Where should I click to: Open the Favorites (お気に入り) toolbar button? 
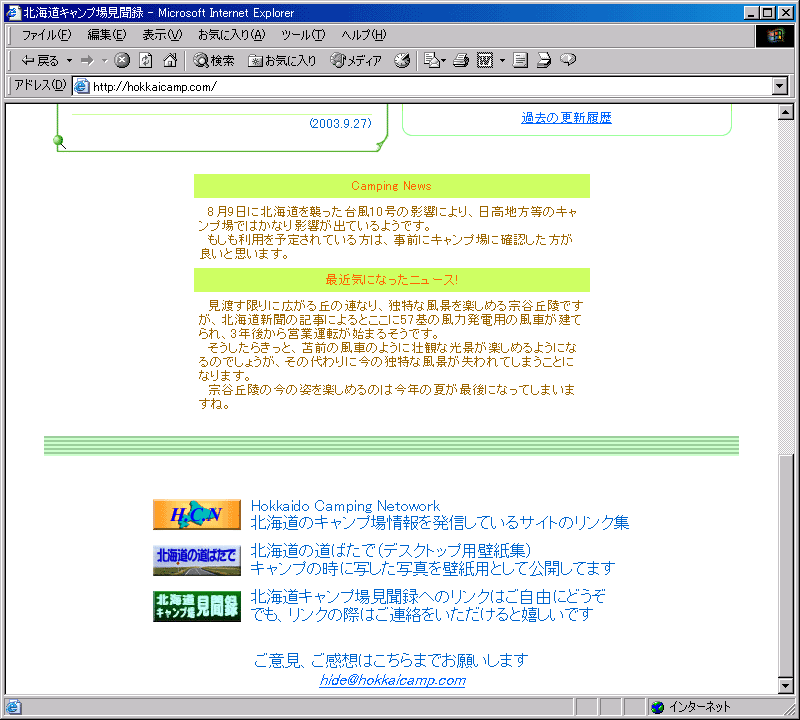pos(282,60)
